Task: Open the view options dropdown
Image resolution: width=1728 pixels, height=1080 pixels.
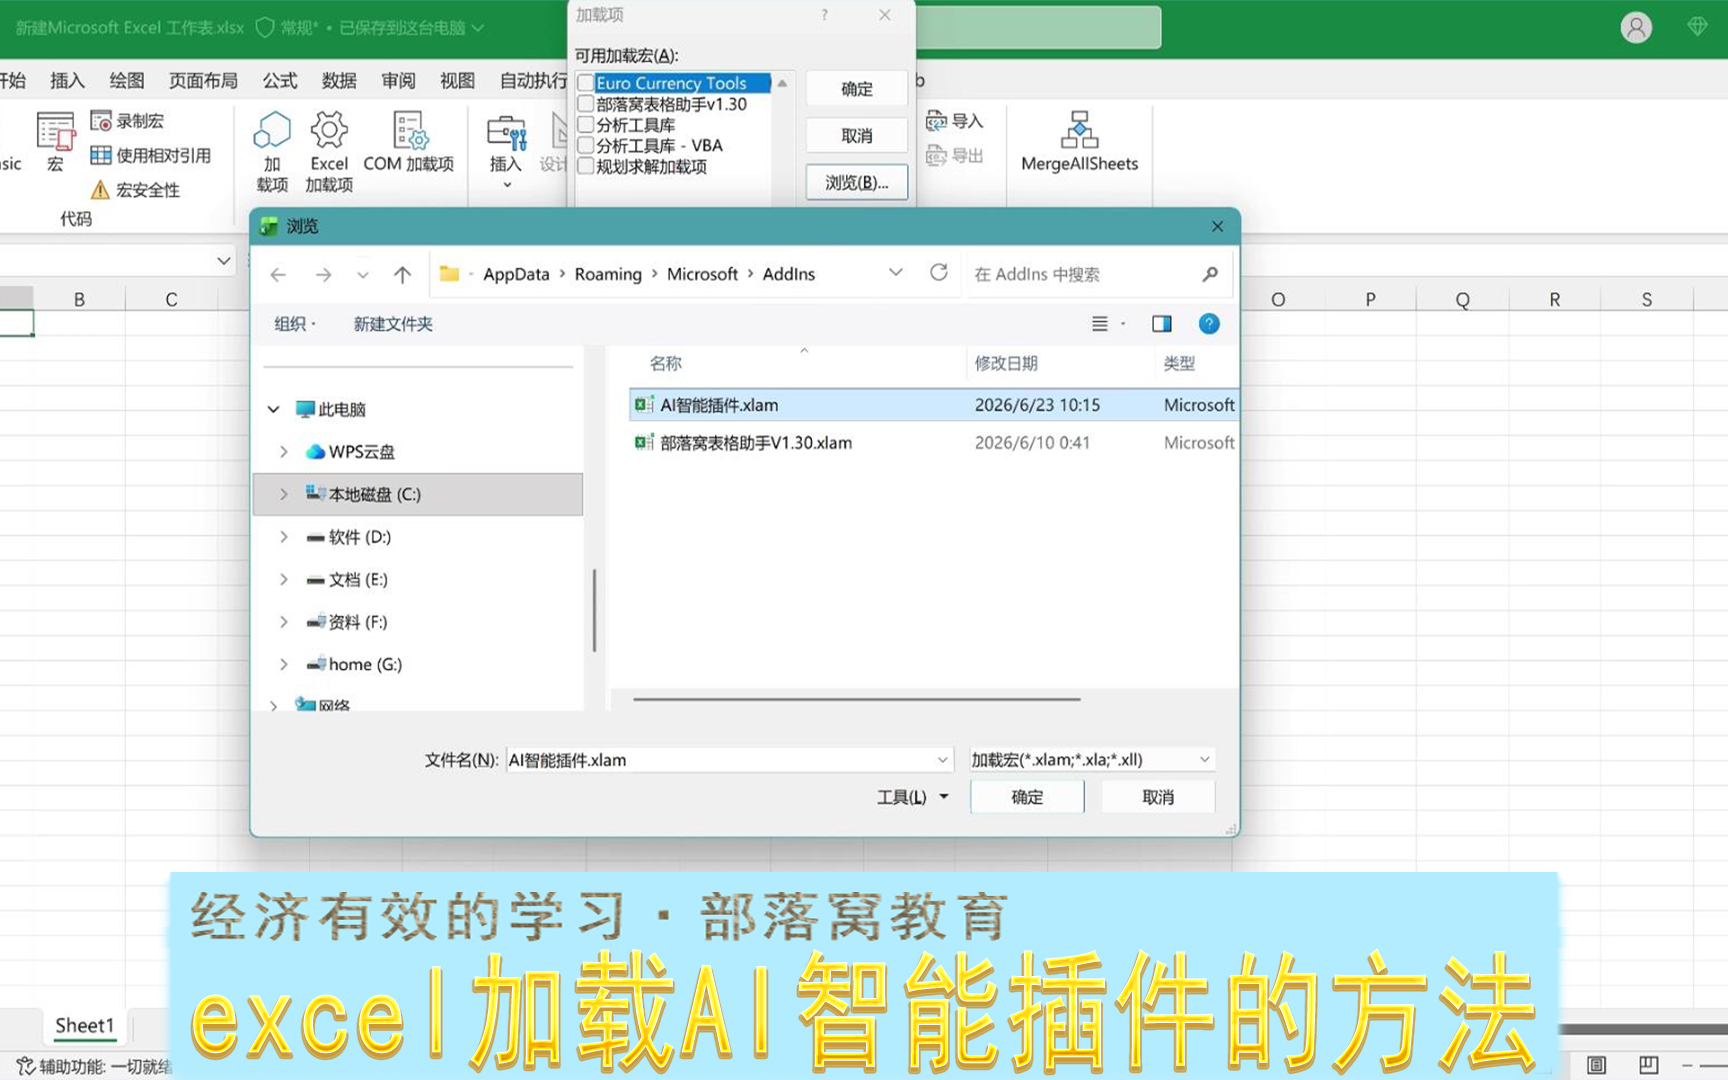Action: coord(1123,324)
